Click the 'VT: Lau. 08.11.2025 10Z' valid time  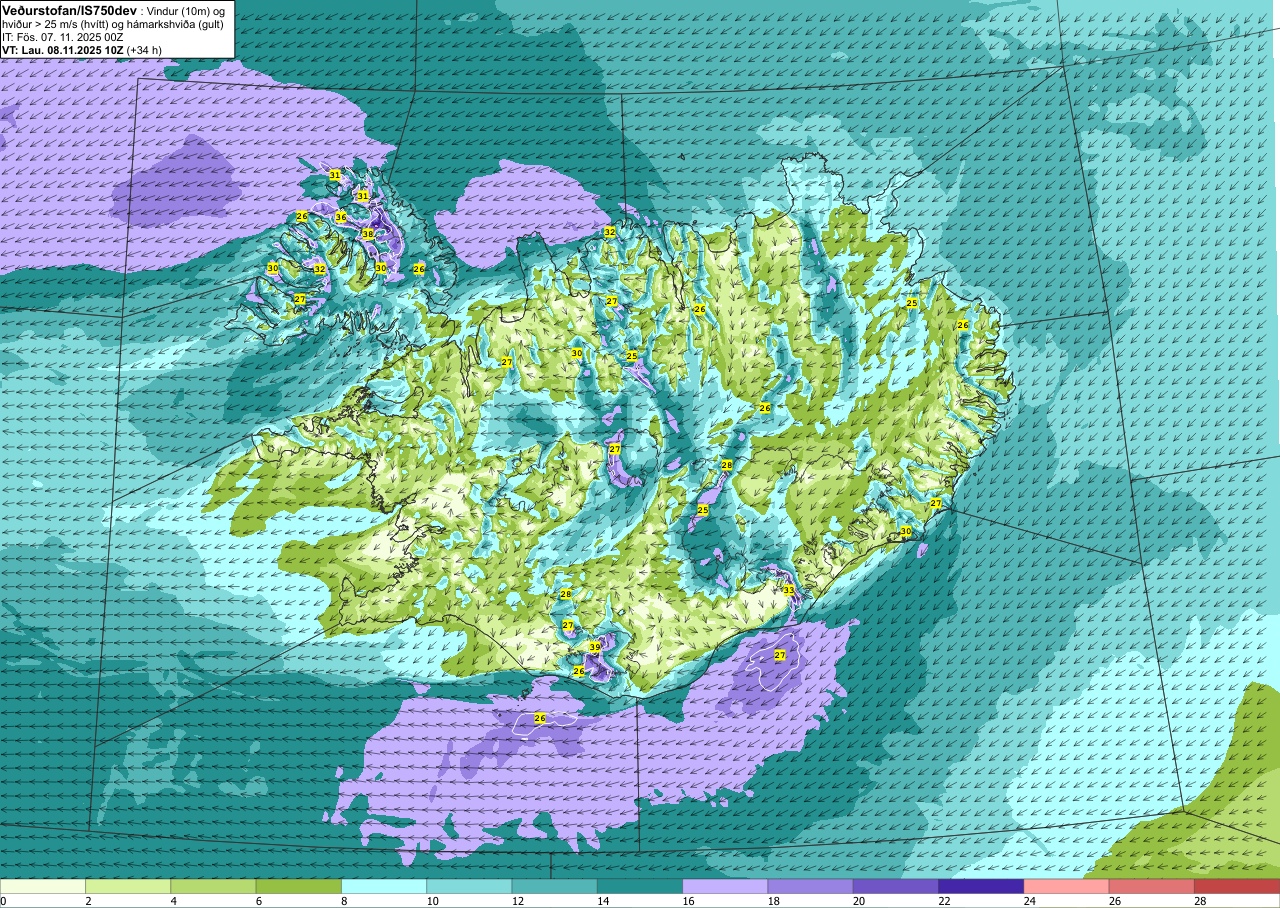pos(62,49)
